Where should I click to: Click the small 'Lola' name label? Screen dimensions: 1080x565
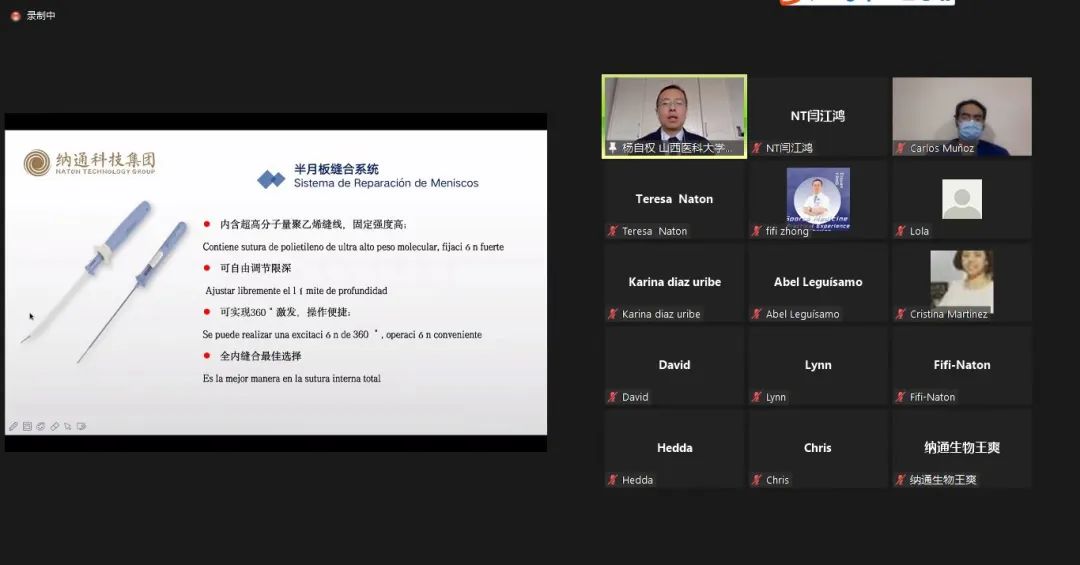pos(919,232)
